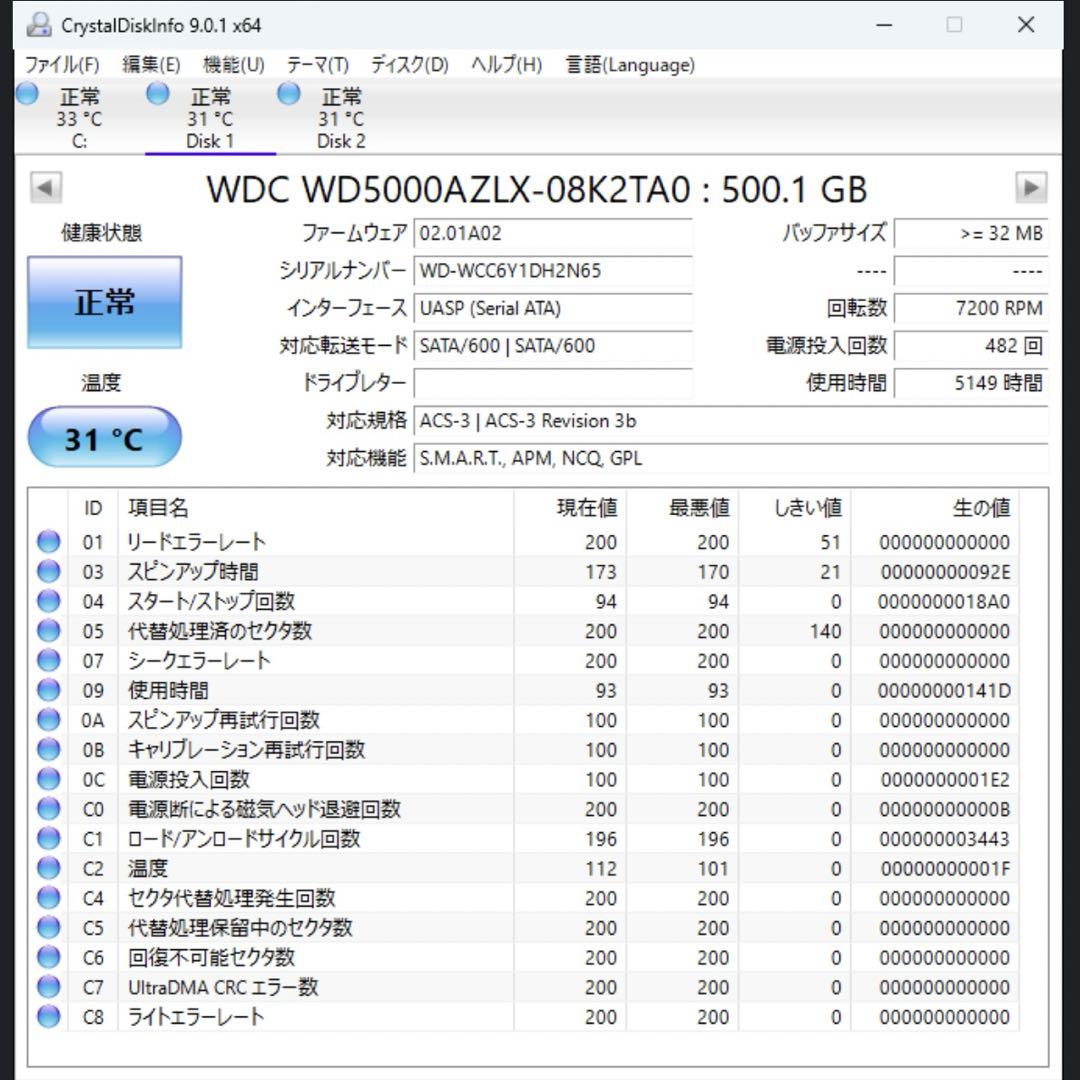Open the 機能(U) menu

(x=233, y=65)
